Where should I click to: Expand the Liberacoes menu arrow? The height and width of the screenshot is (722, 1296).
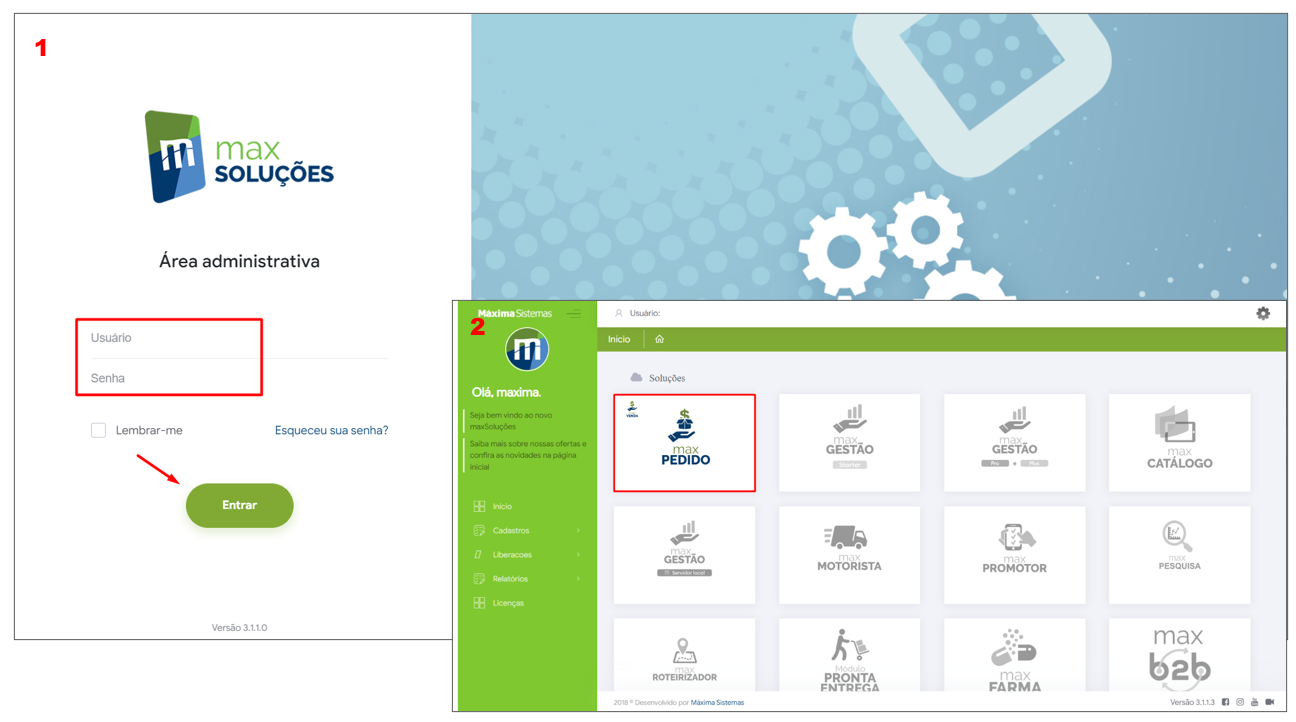(578, 555)
